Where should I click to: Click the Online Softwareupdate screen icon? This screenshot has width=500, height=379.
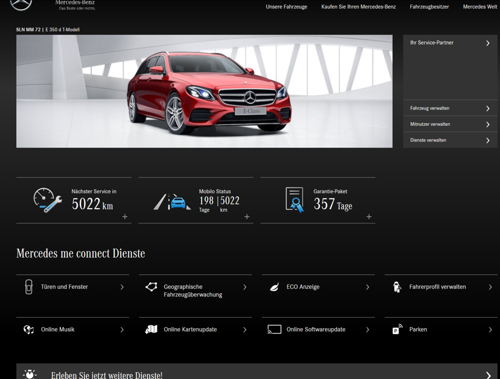(x=274, y=330)
